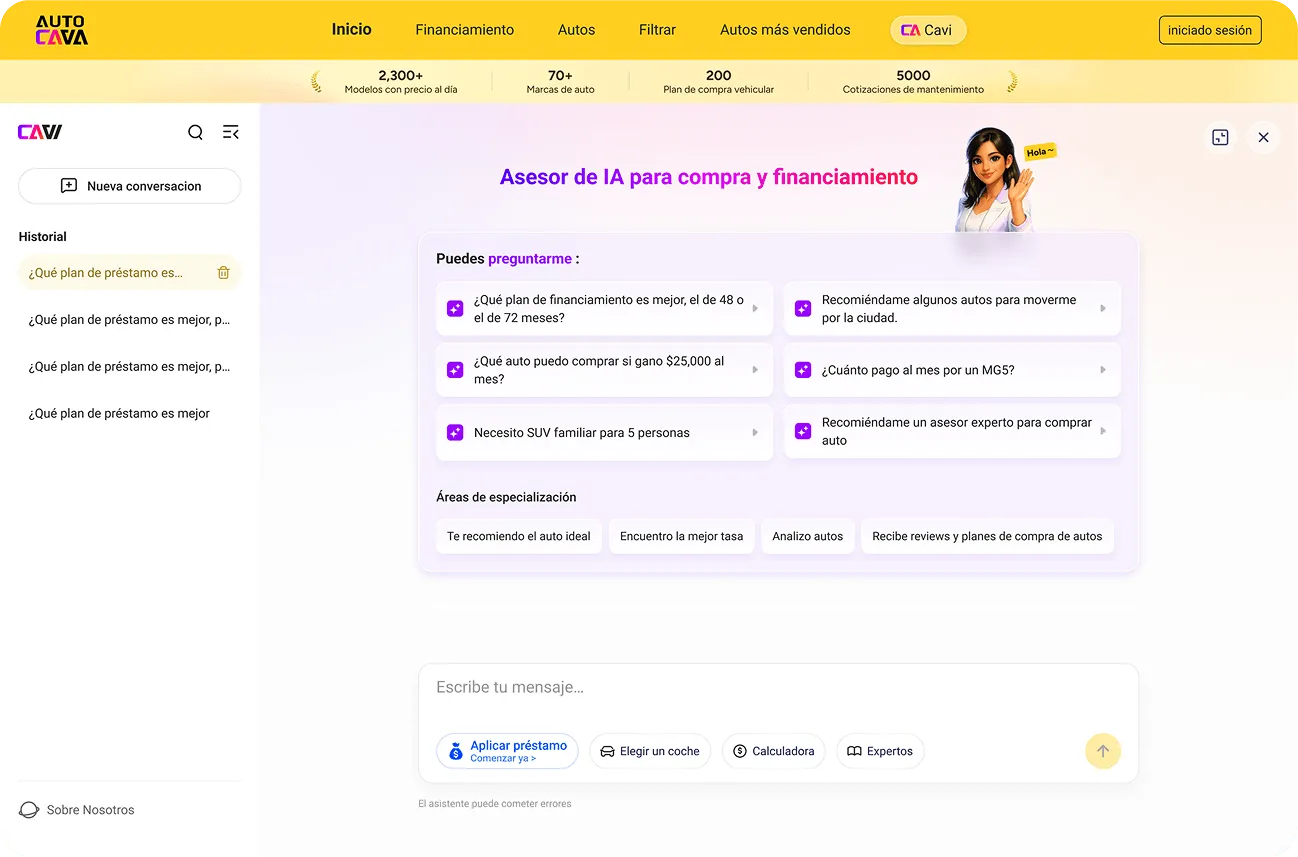Open the Filtrar menu item
This screenshot has height=857, width=1298.
pyautogui.click(x=658, y=30)
